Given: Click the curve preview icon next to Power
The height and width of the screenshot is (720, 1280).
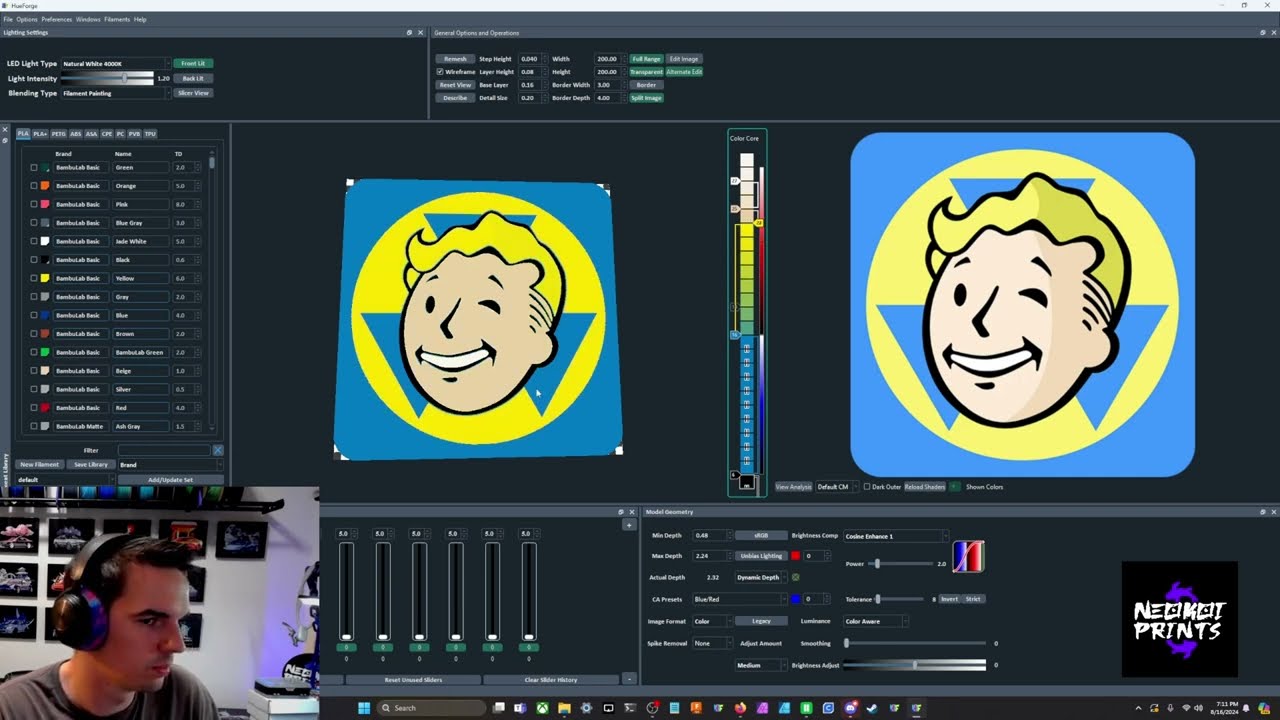Looking at the screenshot, I should point(968,556).
